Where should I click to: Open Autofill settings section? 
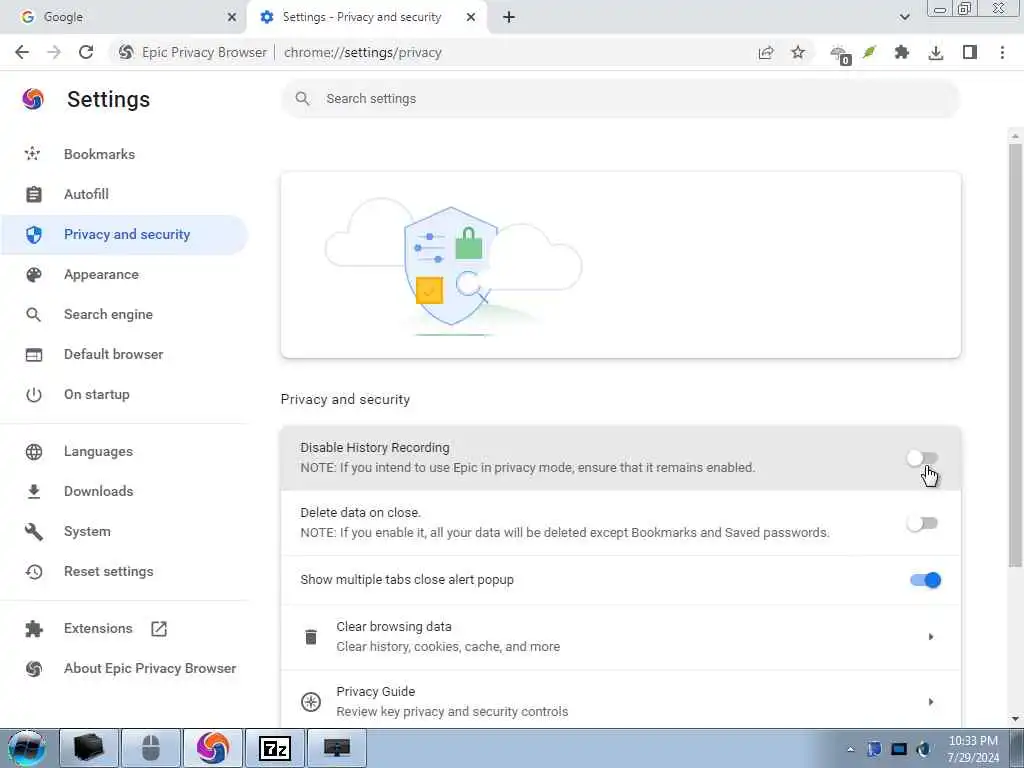pyautogui.click(x=124, y=194)
